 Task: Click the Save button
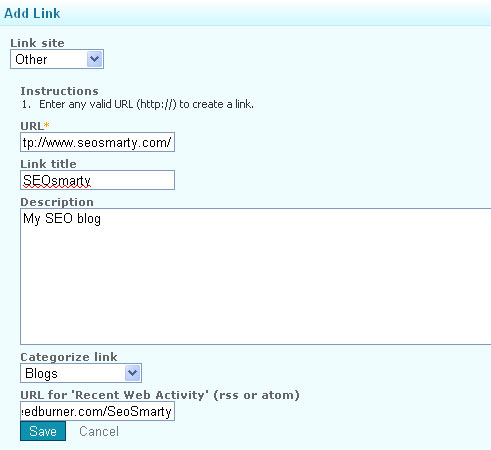(43, 431)
